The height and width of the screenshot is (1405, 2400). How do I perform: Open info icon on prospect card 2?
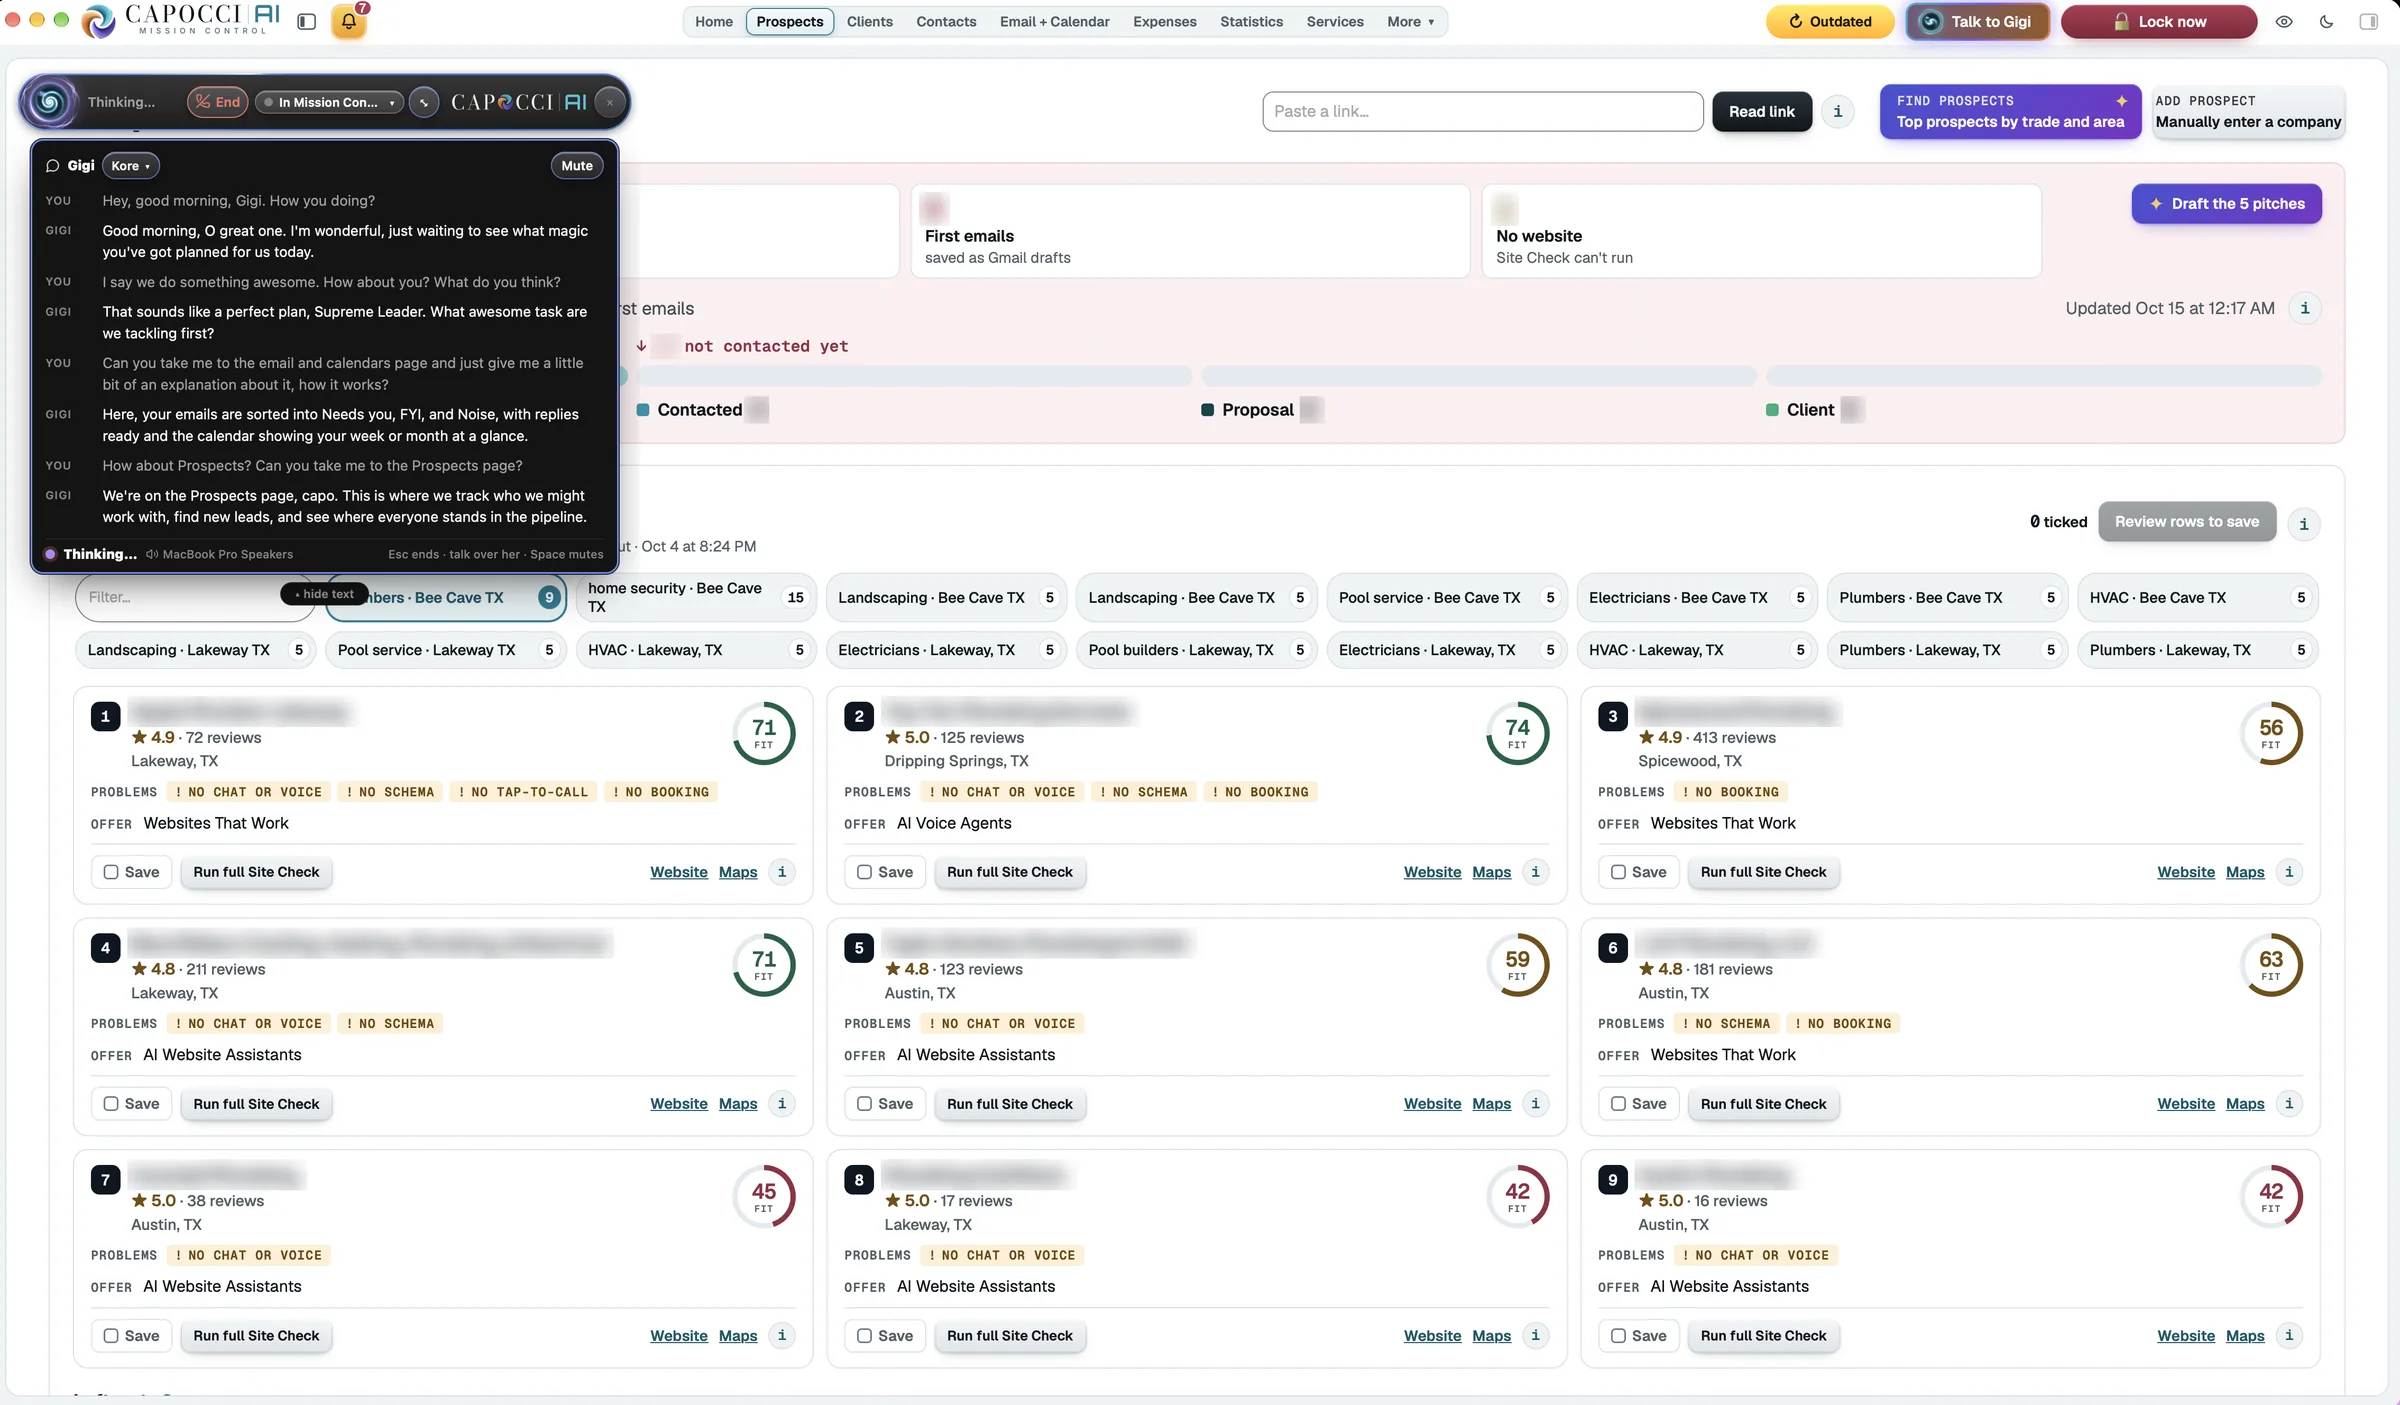coord(1535,872)
